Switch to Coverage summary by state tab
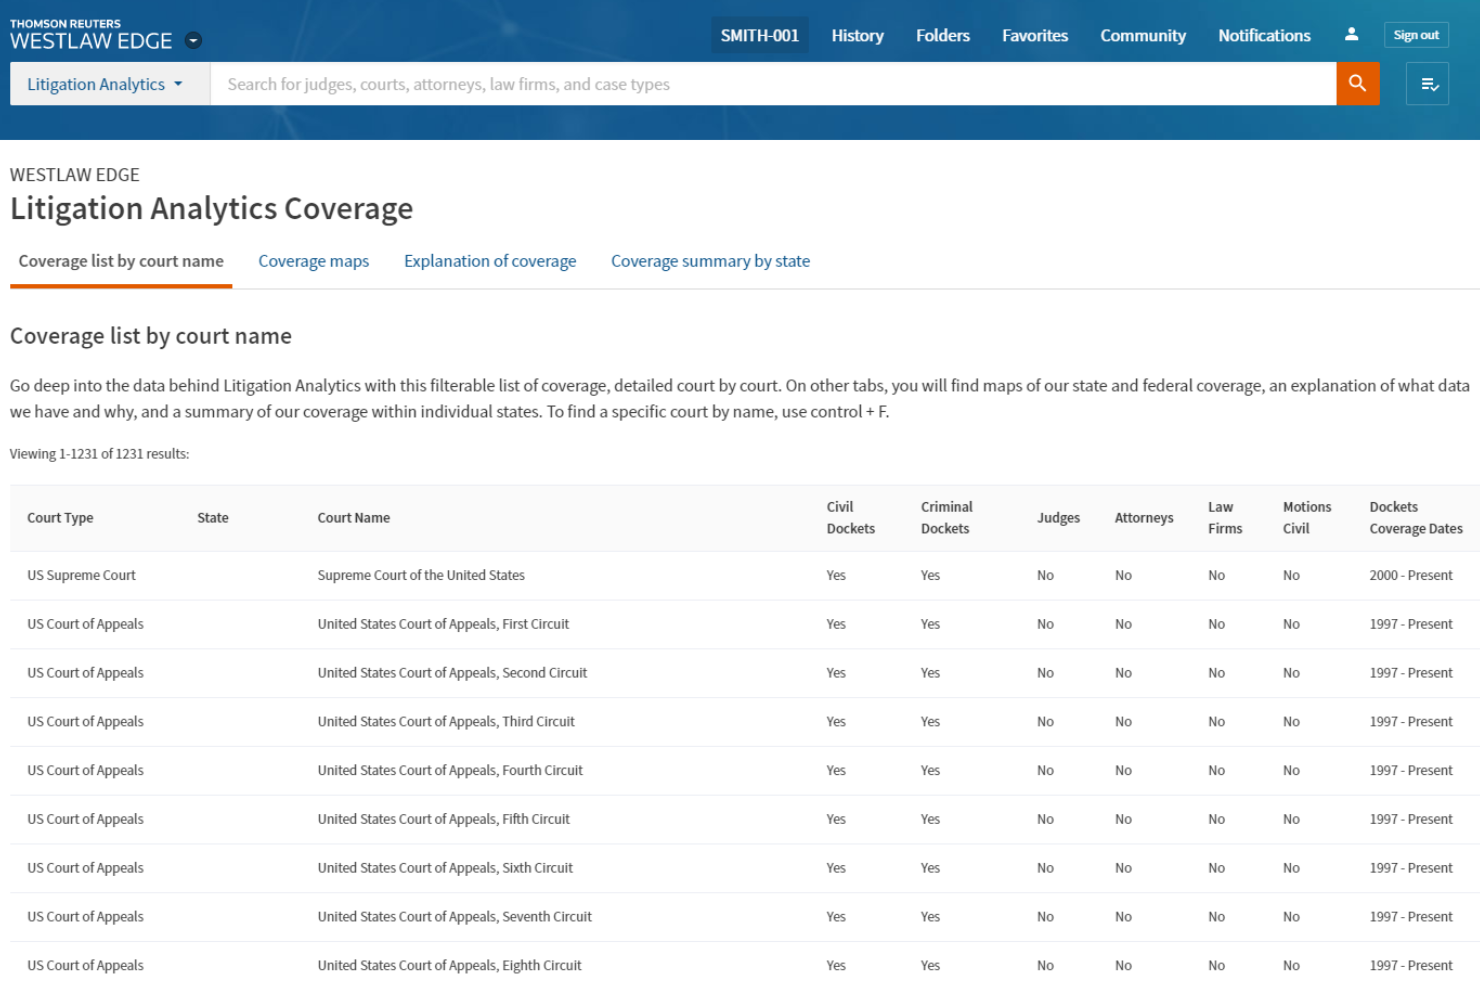 tap(710, 261)
